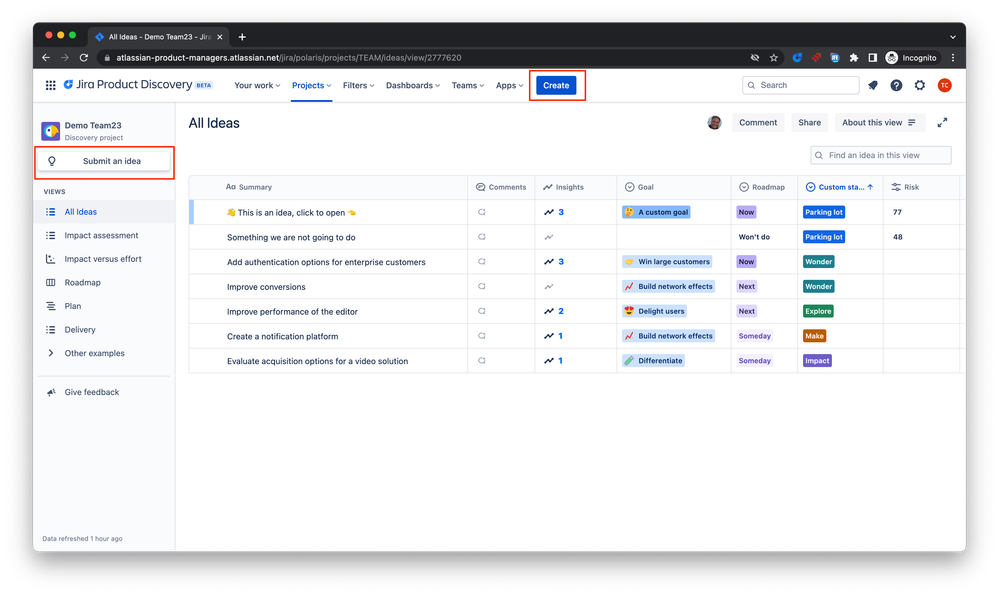Open the browser extensions puzzle icon
This screenshot has width=999, height=595.
(854, 58)
